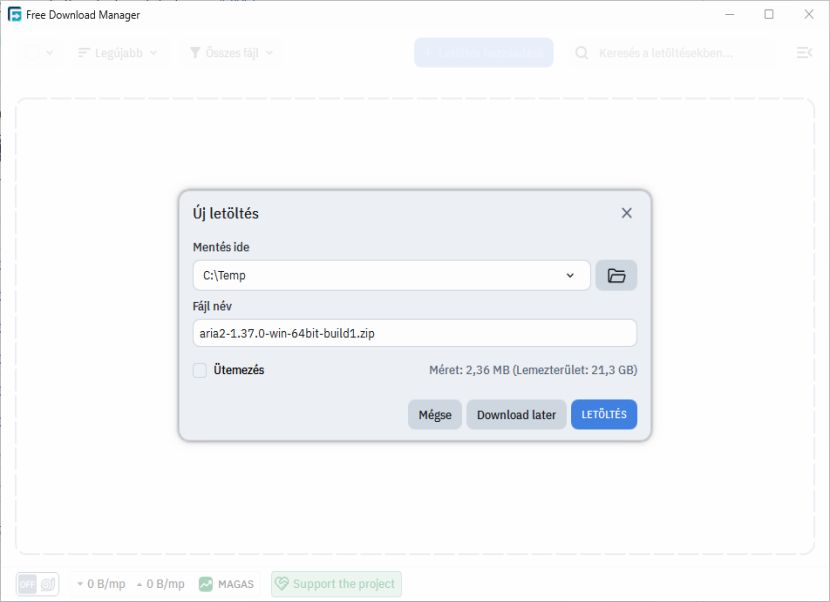Click the LETÖLTÉS button

click(x=603, y=415)
